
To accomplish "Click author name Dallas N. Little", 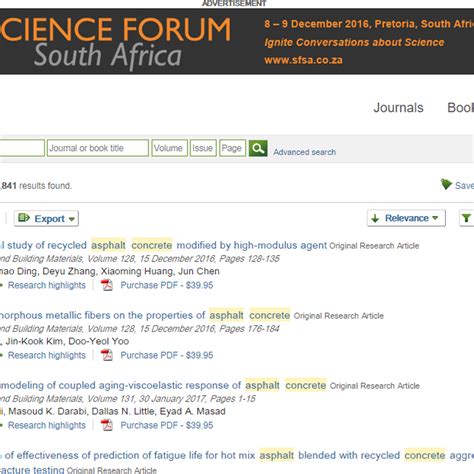I will pos(123,411).
